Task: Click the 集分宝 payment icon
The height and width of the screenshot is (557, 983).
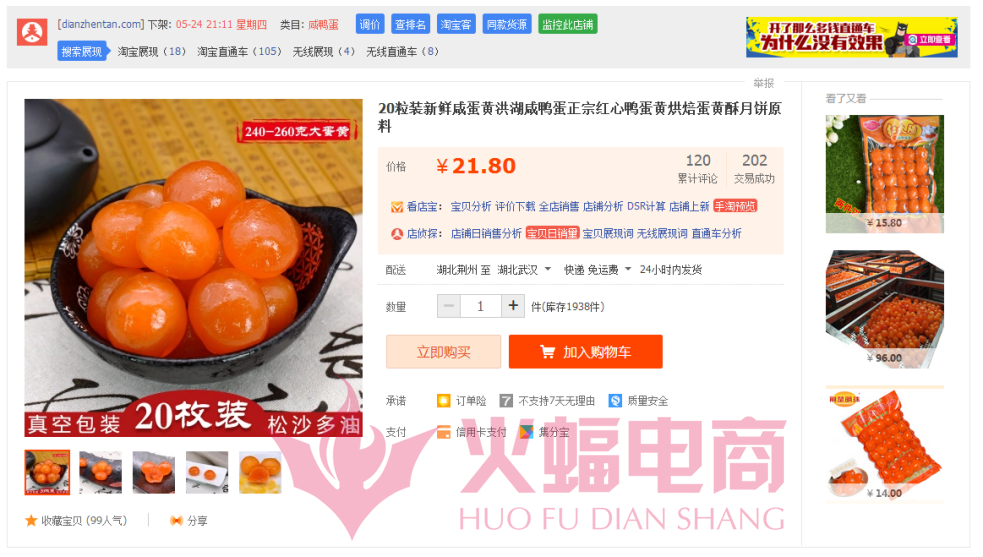Action: point(526,432)
